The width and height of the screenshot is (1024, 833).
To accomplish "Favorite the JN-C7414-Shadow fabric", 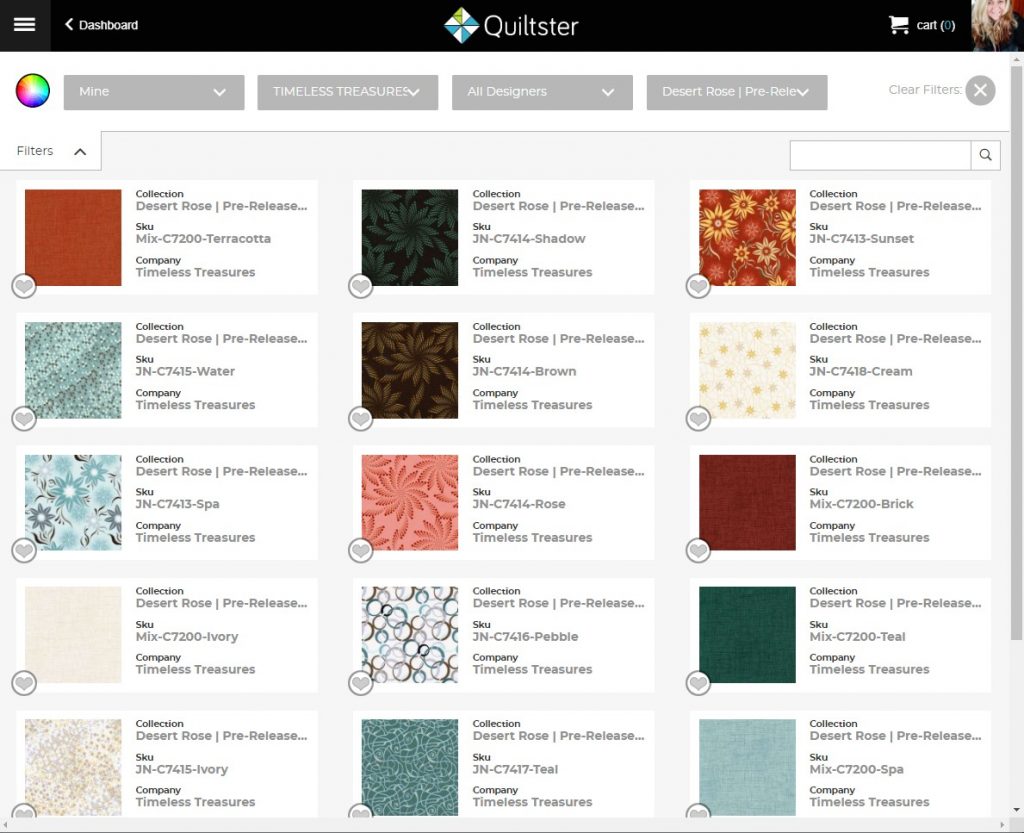I will [x=360, y=286].
